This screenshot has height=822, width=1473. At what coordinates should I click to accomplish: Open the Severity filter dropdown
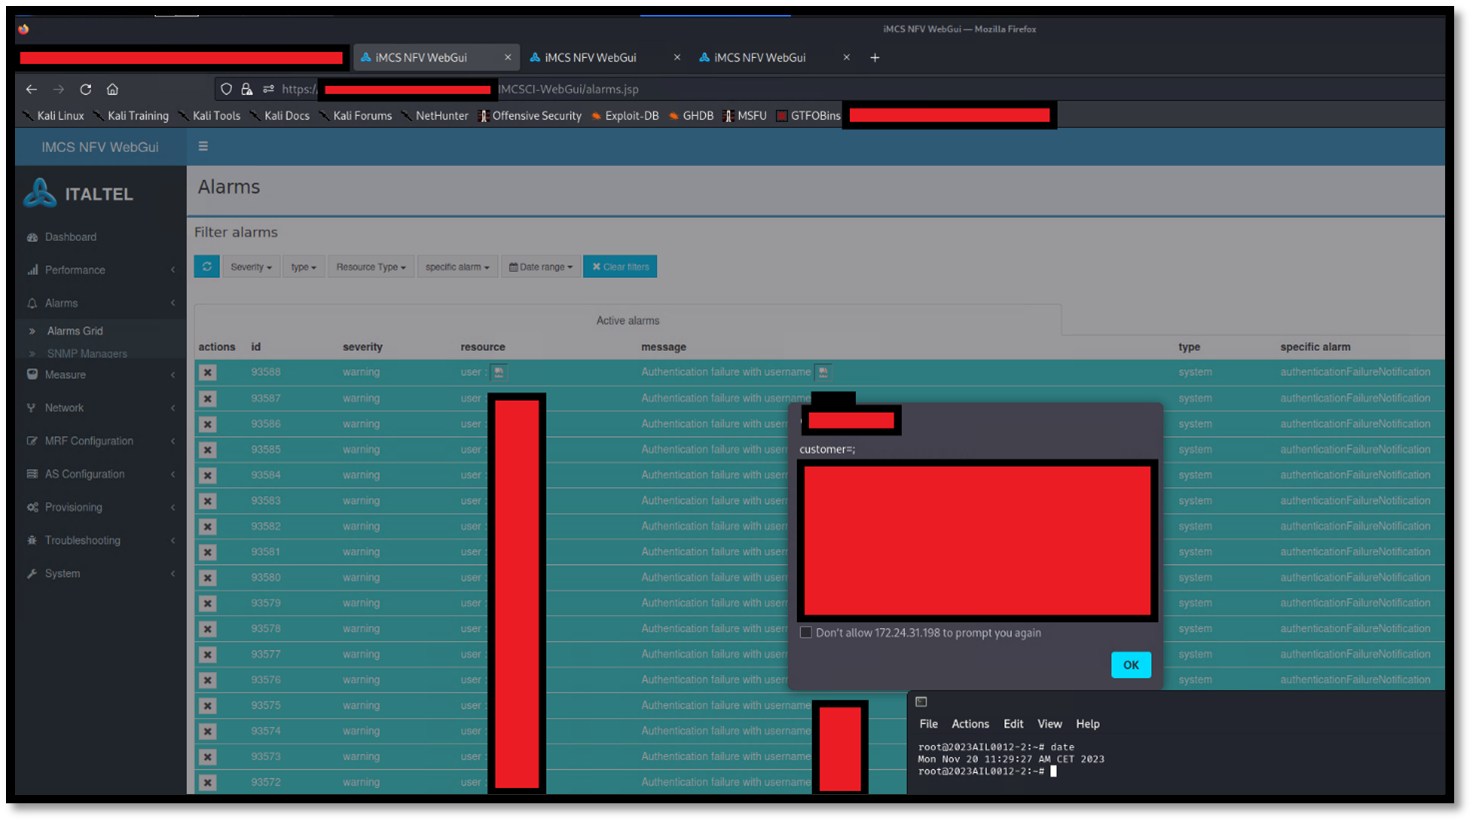pos(251,267)
